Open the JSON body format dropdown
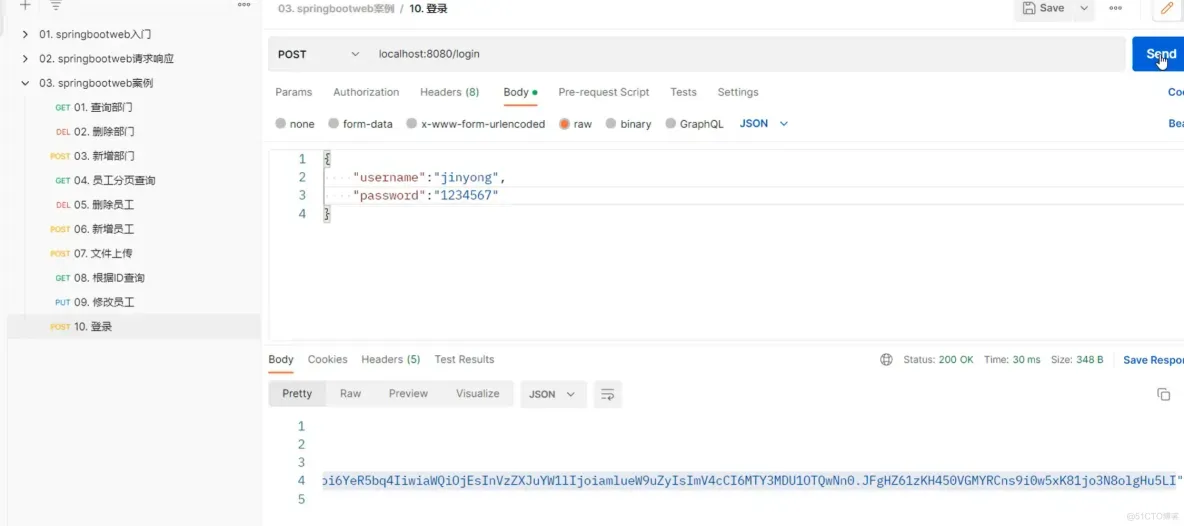Screen dimensions: 1184x526 [x=763, y=123]
